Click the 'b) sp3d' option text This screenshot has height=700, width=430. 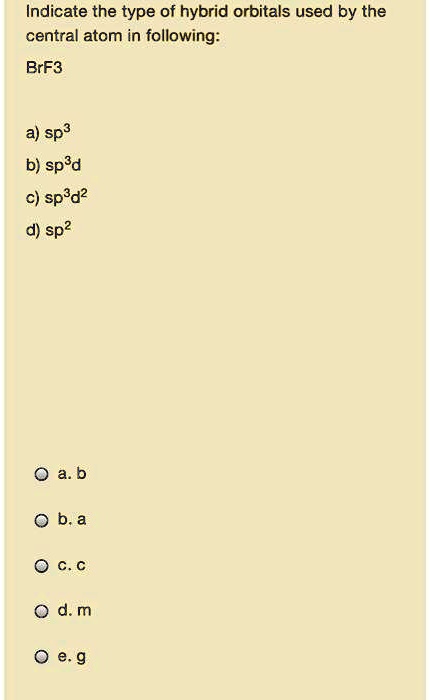(x=54, y=165)
